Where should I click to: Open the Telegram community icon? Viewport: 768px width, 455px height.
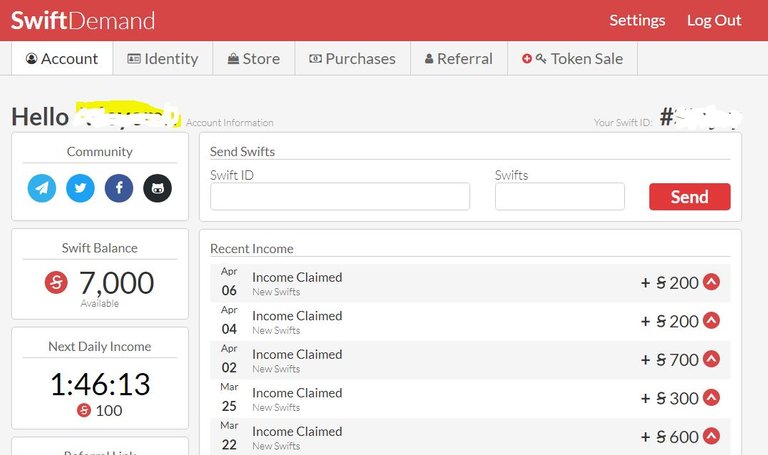[x=42, y=188]
